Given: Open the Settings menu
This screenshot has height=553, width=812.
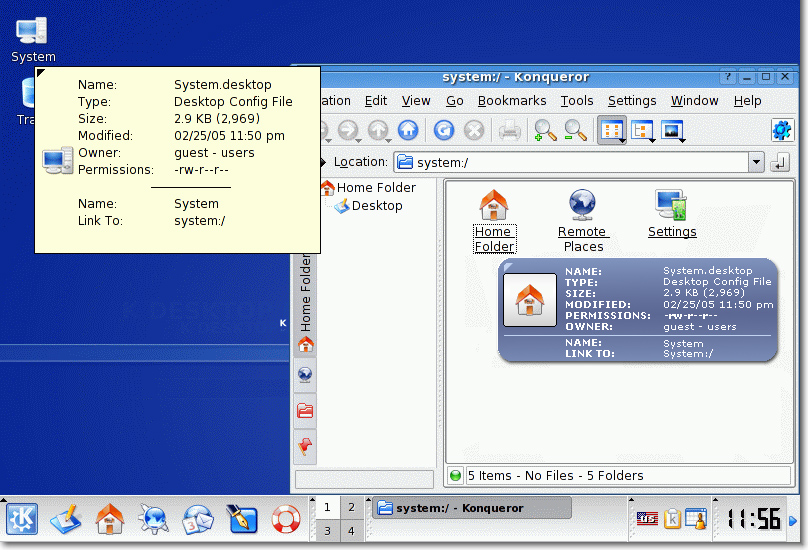Looking at the screenshot, I should tap(632, 100).
